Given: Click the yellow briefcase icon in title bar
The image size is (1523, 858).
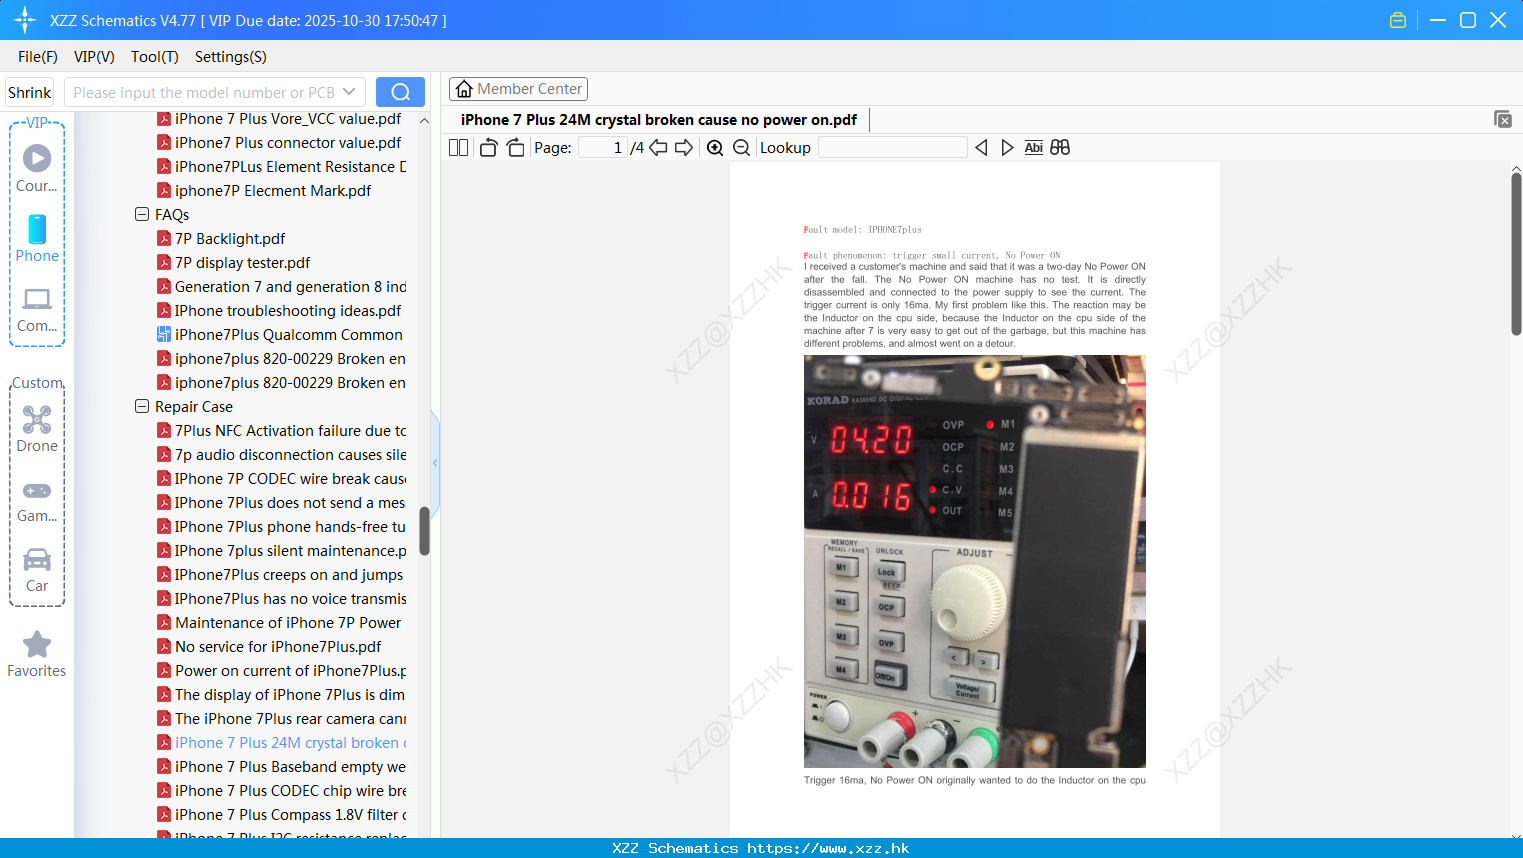Looking at the screenshot, I should (1398, 20).
